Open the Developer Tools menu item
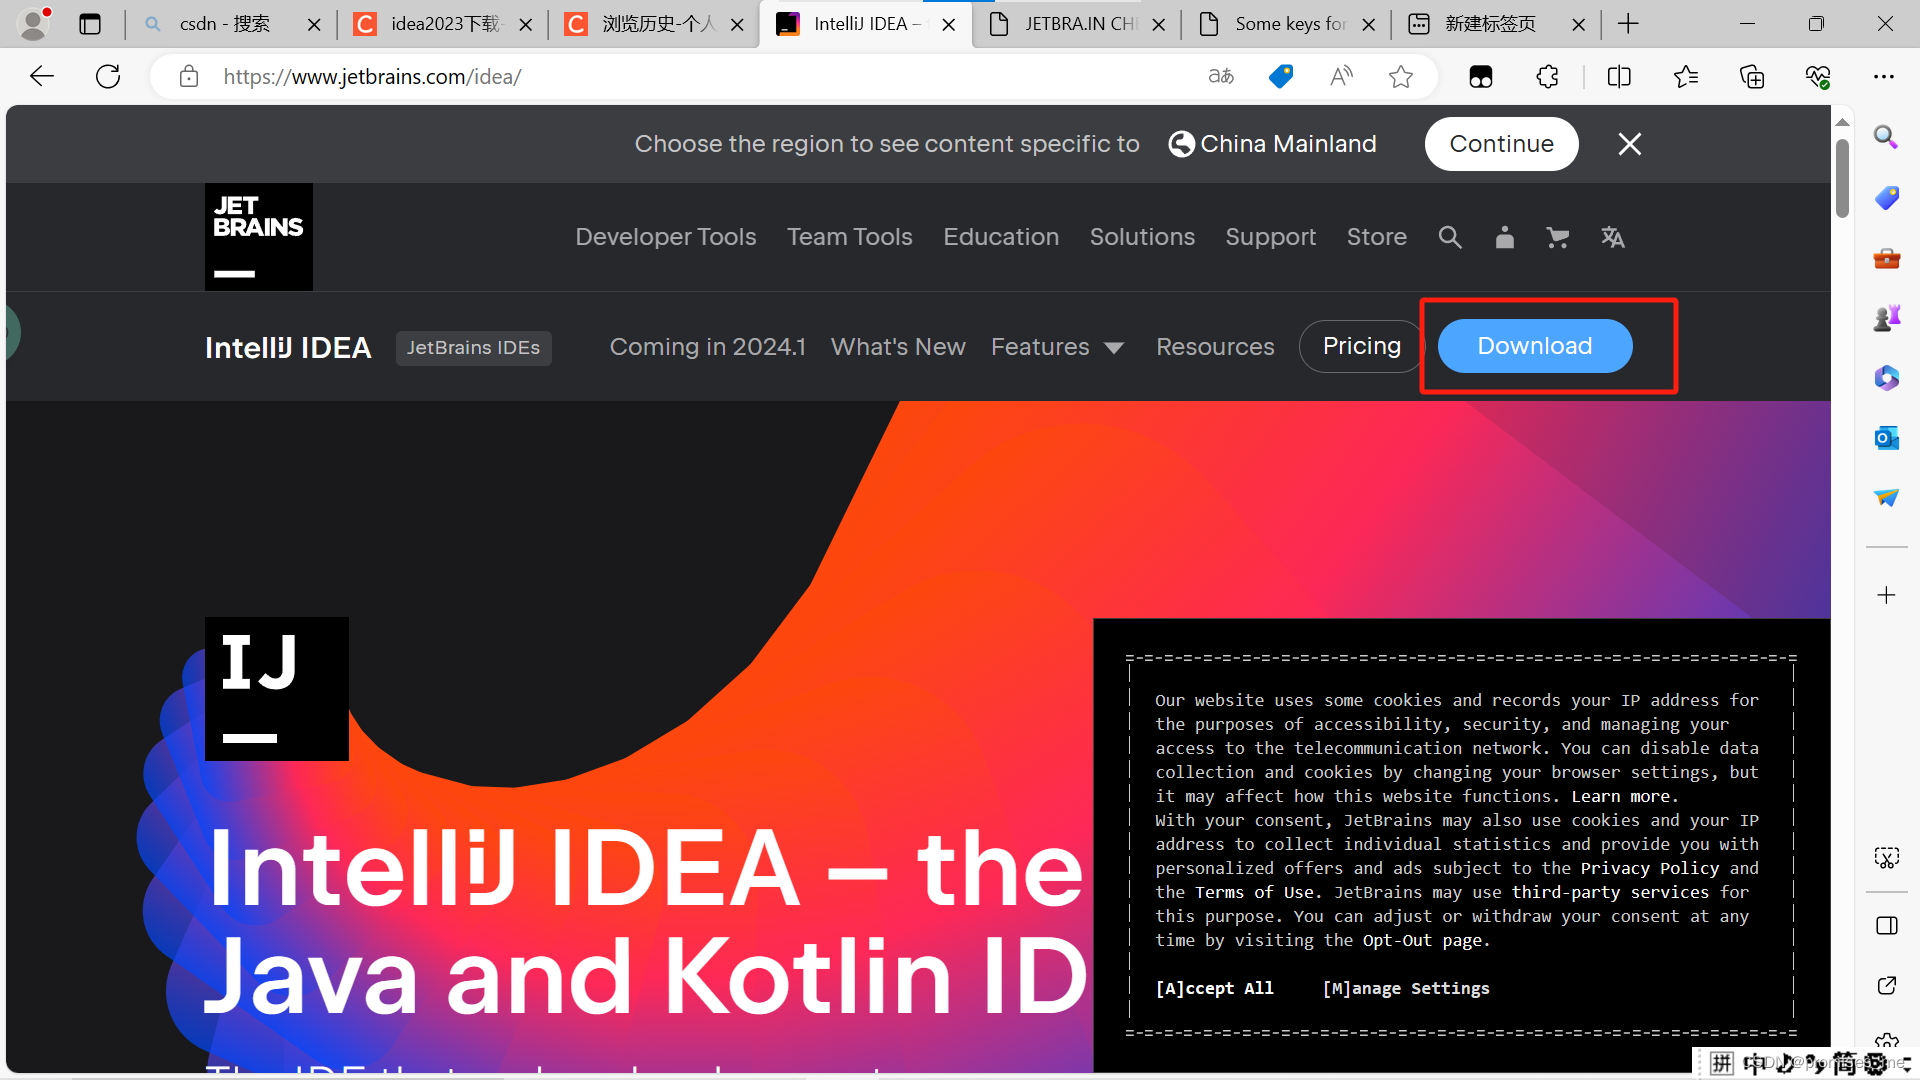Image resolution: width=1920 pixels, height=1080 pixels. pyautogui.click(x=665, y=237)
